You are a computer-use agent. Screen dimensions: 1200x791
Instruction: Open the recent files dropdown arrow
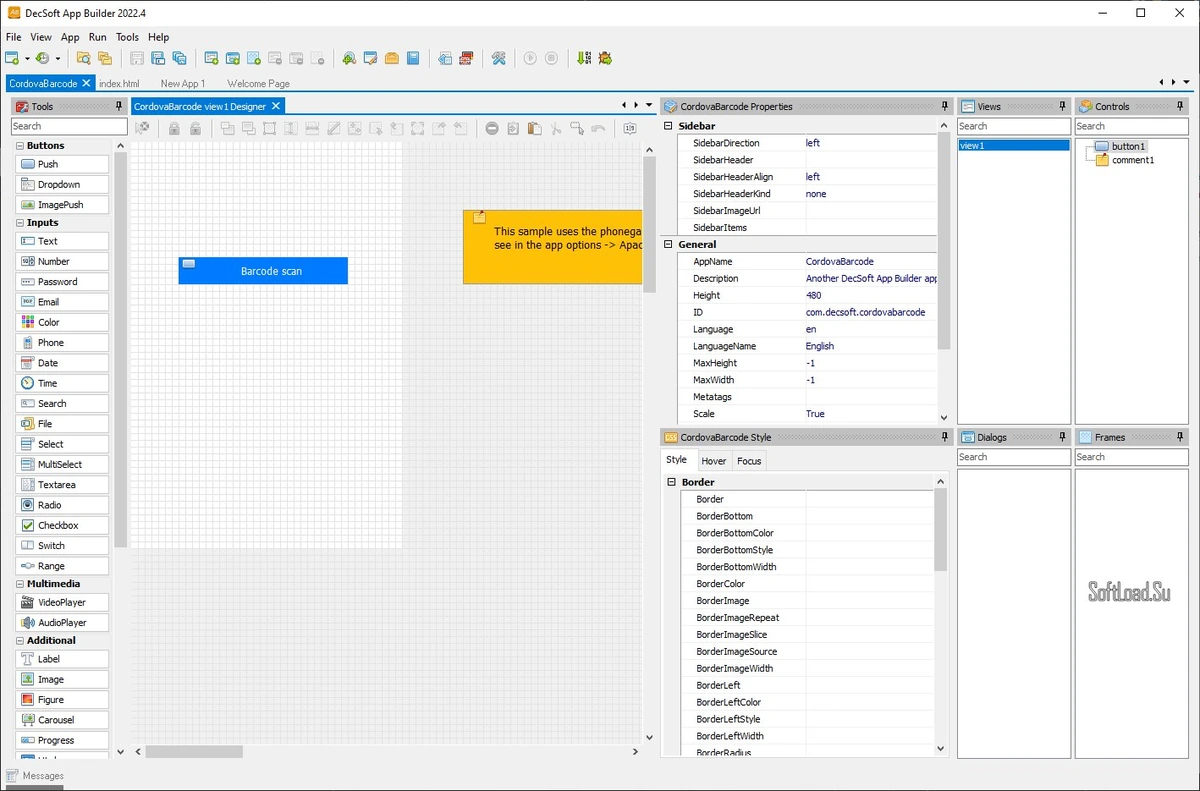58,59
